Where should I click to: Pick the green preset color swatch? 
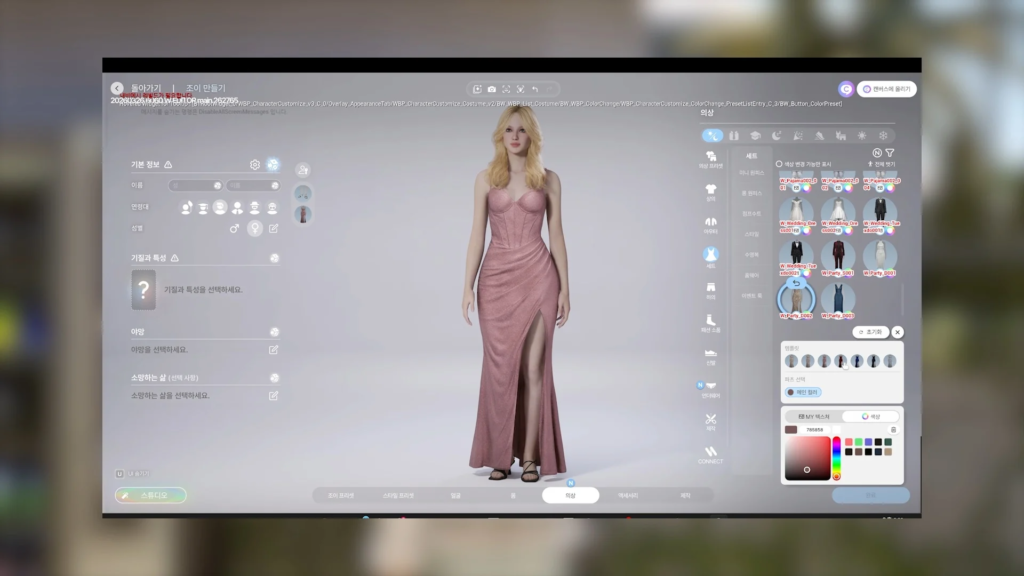point(859,441)
